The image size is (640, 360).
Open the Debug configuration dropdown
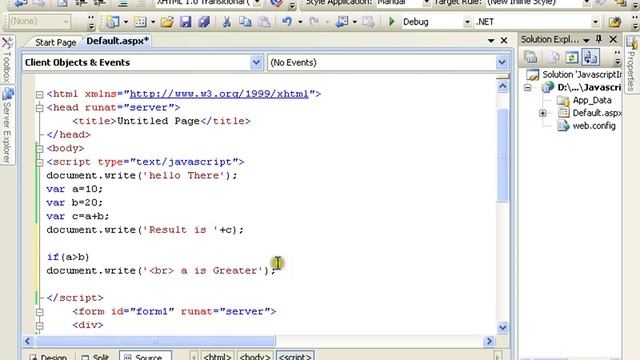pos(467,22)
